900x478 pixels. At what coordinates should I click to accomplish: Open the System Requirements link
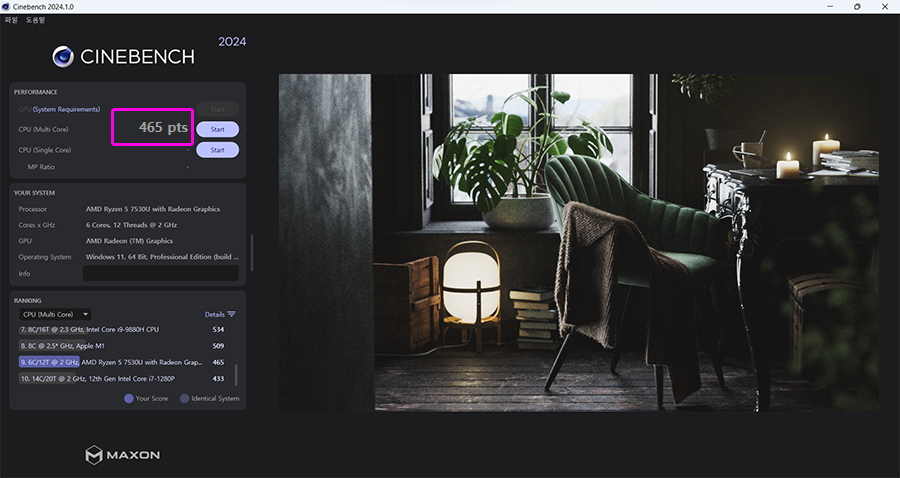(66, 109)
